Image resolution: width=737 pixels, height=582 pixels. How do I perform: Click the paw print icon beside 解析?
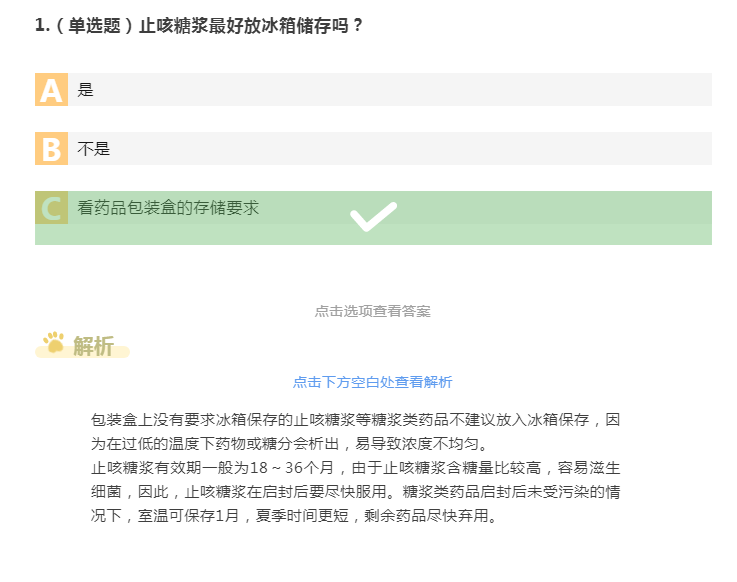click(53, 344)
